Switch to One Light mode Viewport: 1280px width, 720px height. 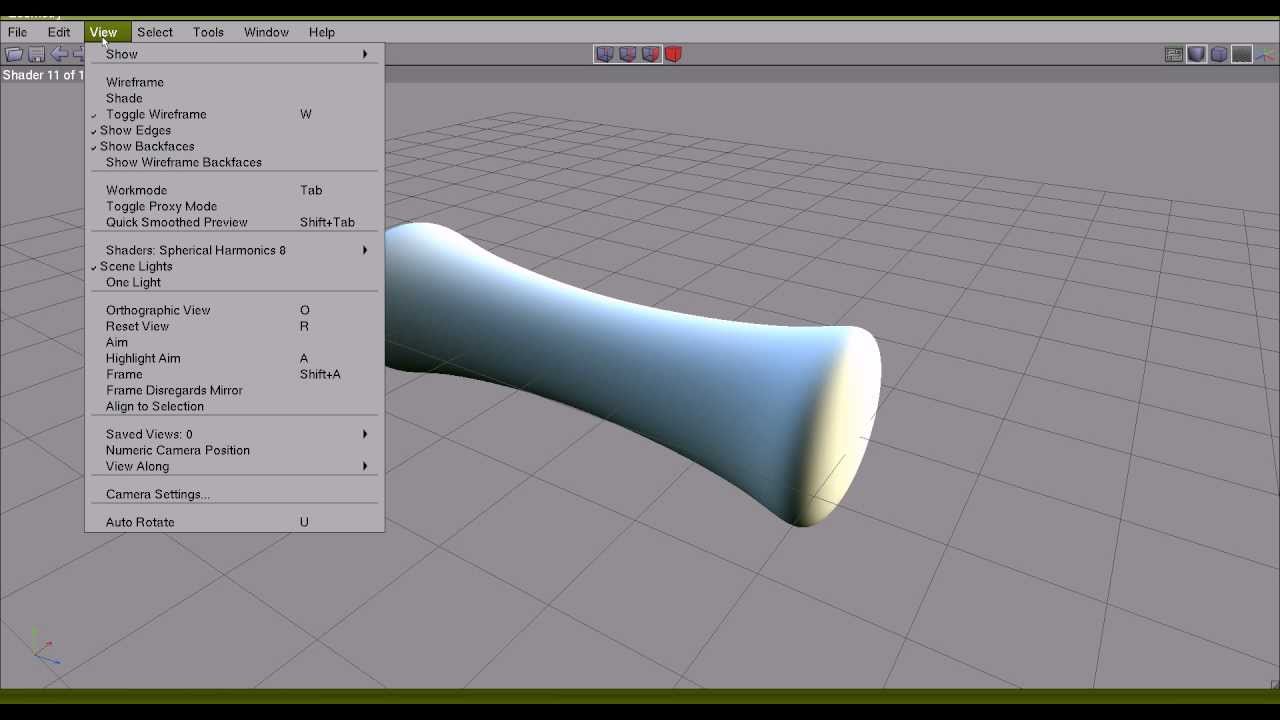pyautogui.click(x=234, y=282)
